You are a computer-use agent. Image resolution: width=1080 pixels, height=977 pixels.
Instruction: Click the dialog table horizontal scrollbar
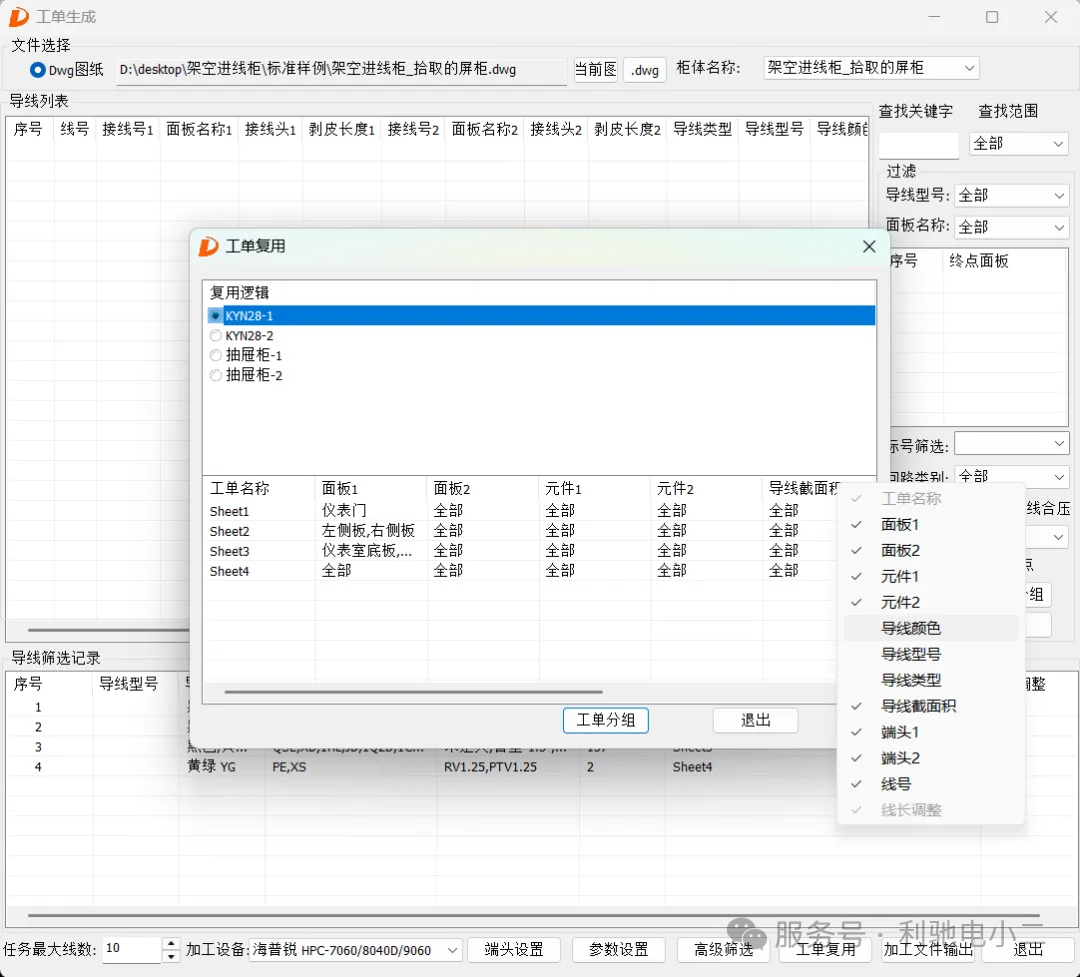[x=413, y=691]
